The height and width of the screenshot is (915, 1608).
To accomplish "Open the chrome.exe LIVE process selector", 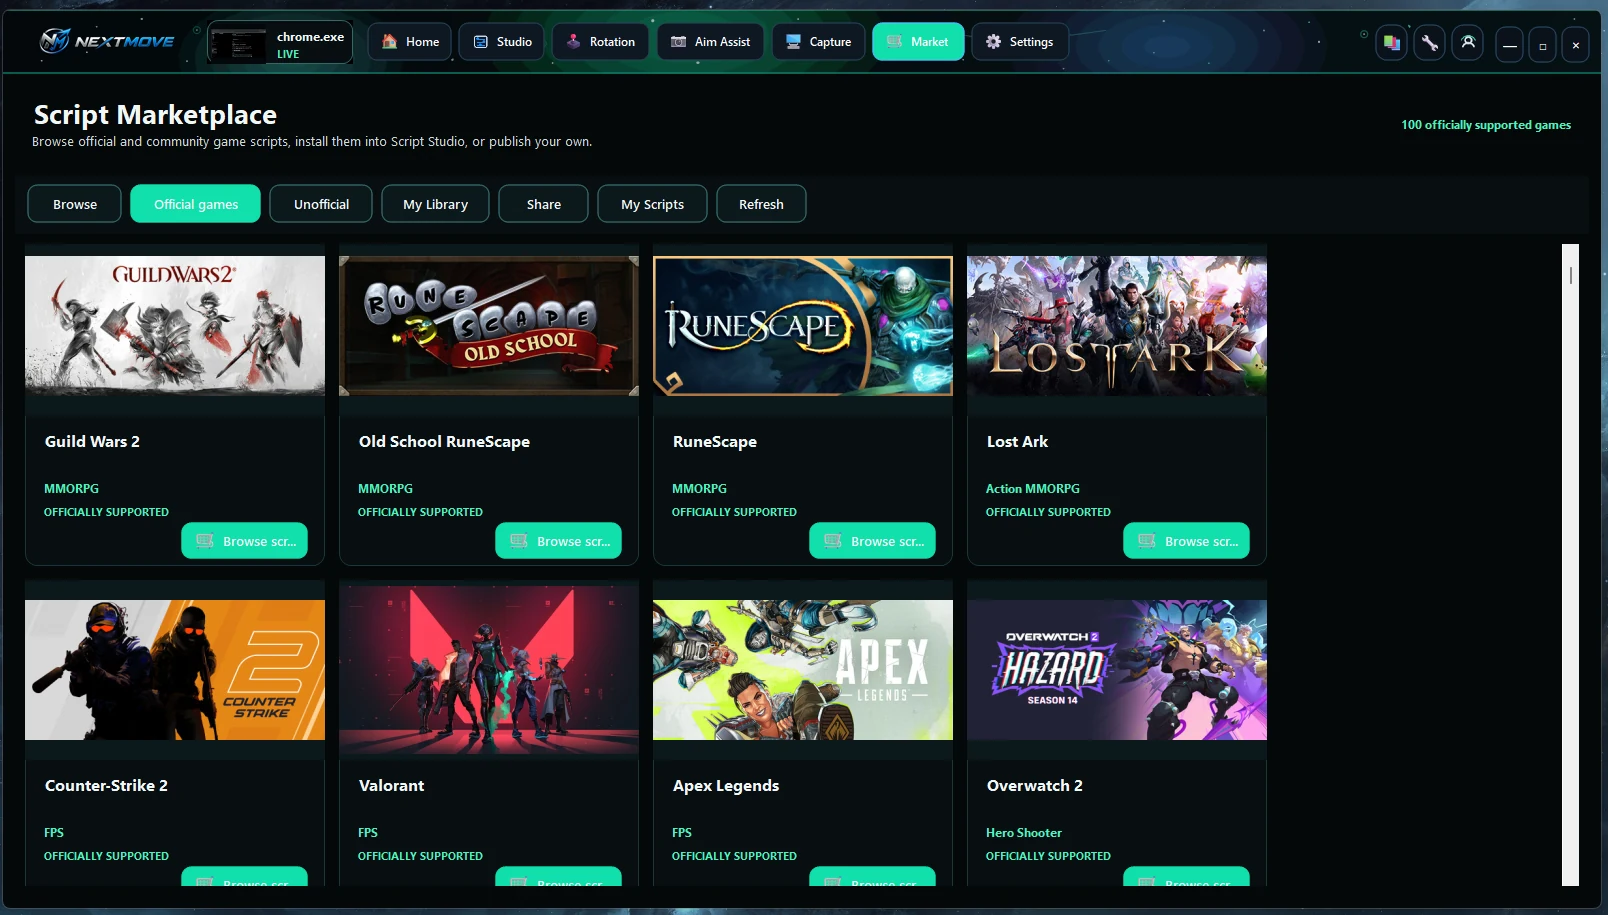I will tap(280, 43).
